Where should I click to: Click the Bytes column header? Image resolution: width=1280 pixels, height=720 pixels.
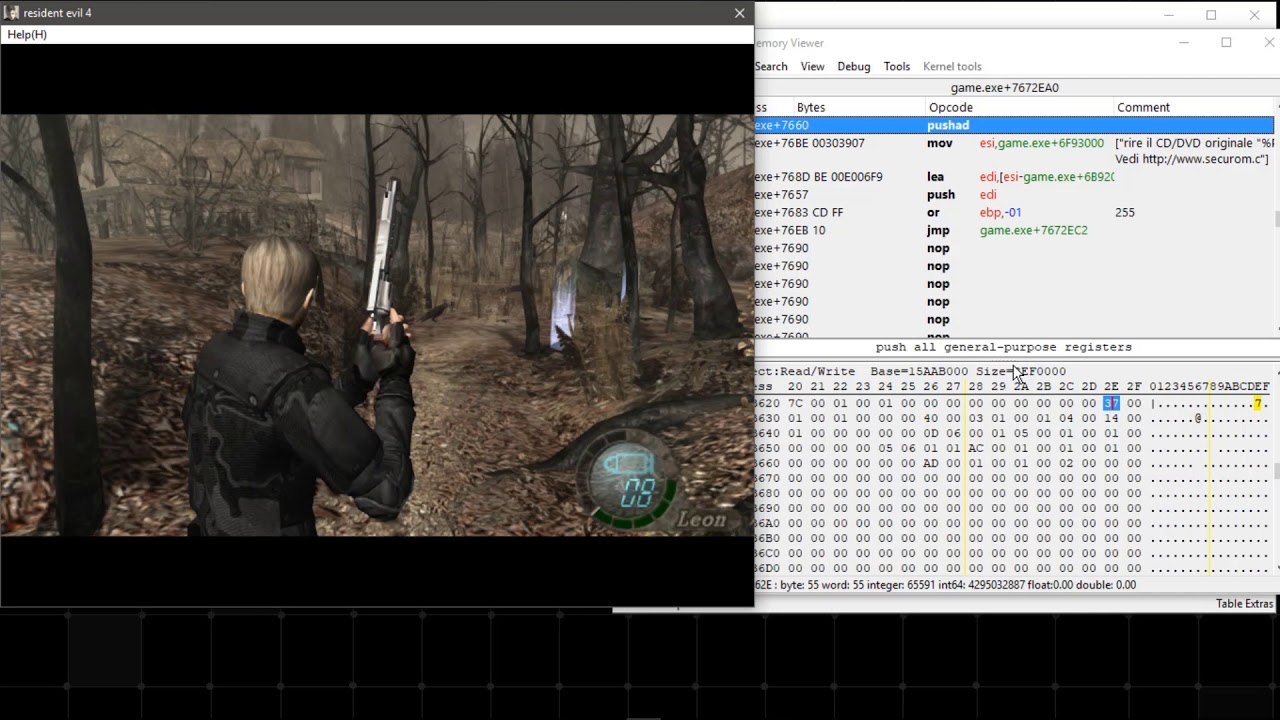[860, 107]
